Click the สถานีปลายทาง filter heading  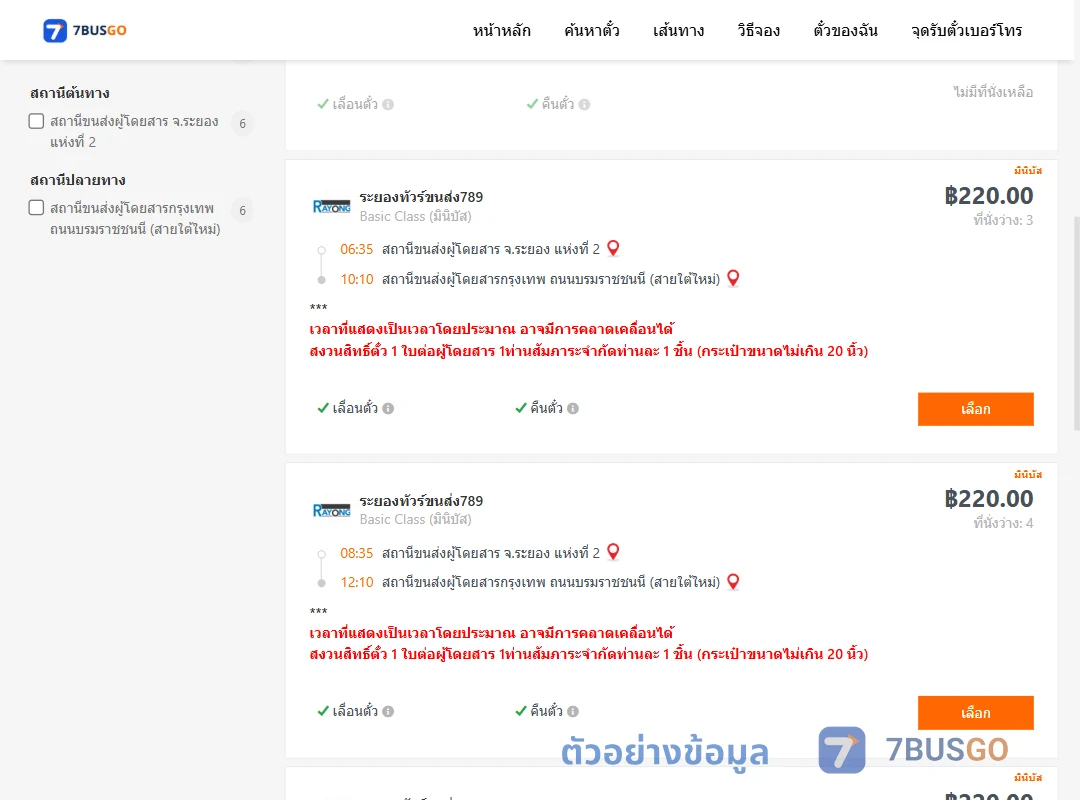tap(77, 180)
